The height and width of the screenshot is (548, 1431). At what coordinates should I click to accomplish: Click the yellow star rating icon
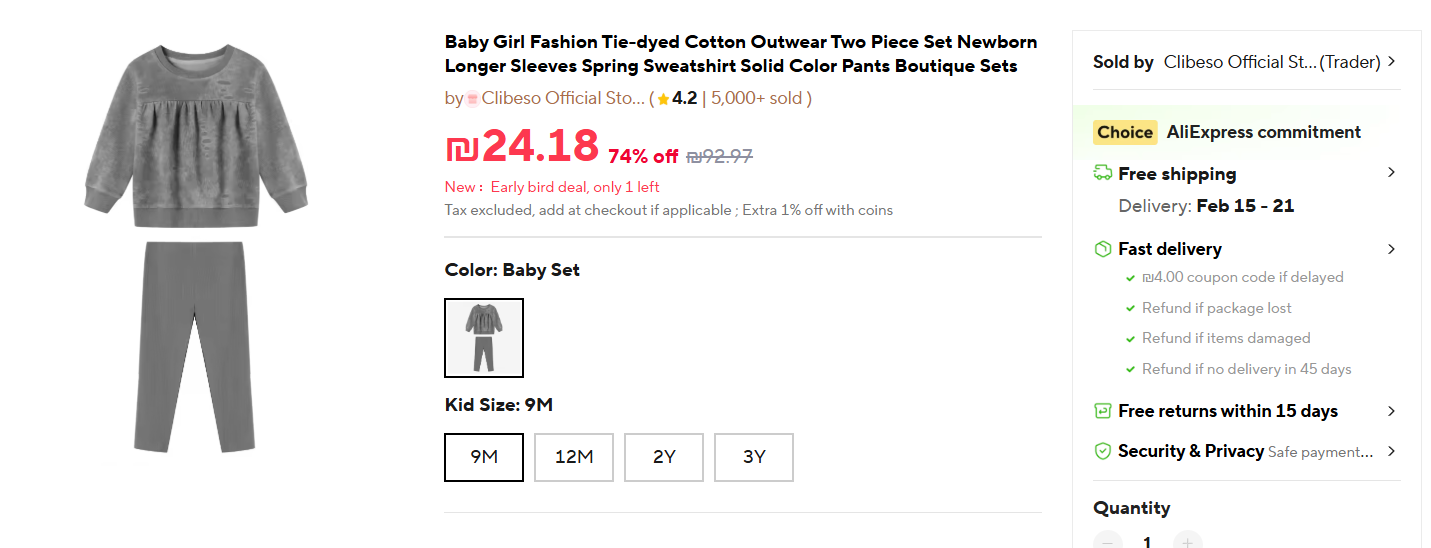point(663,99)
